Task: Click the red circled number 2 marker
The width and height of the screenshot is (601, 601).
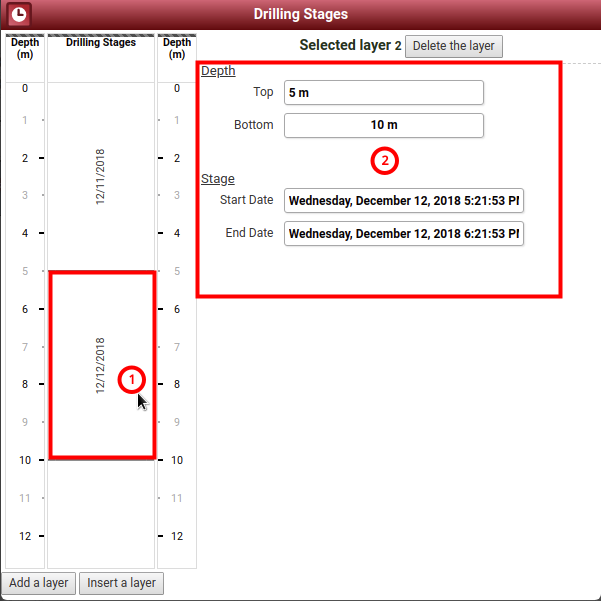Action: pos(385,160)
